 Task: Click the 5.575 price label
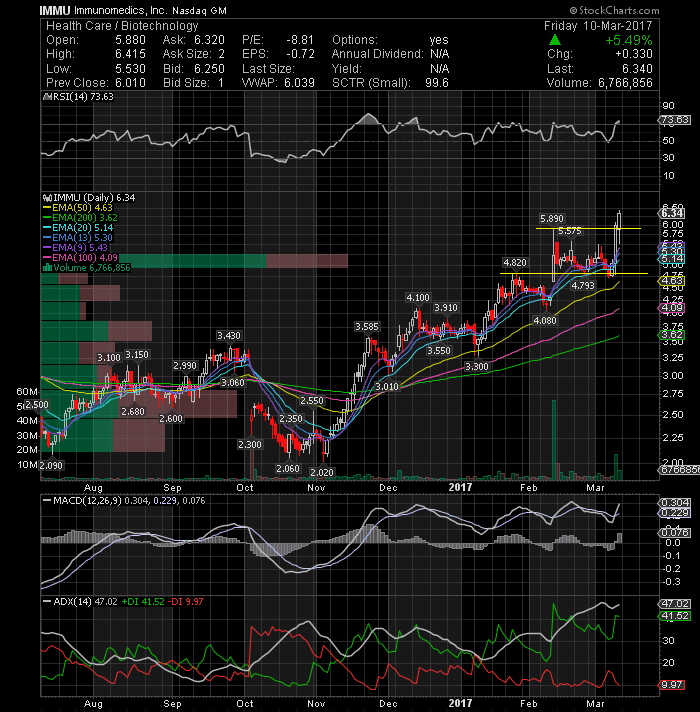570,231
